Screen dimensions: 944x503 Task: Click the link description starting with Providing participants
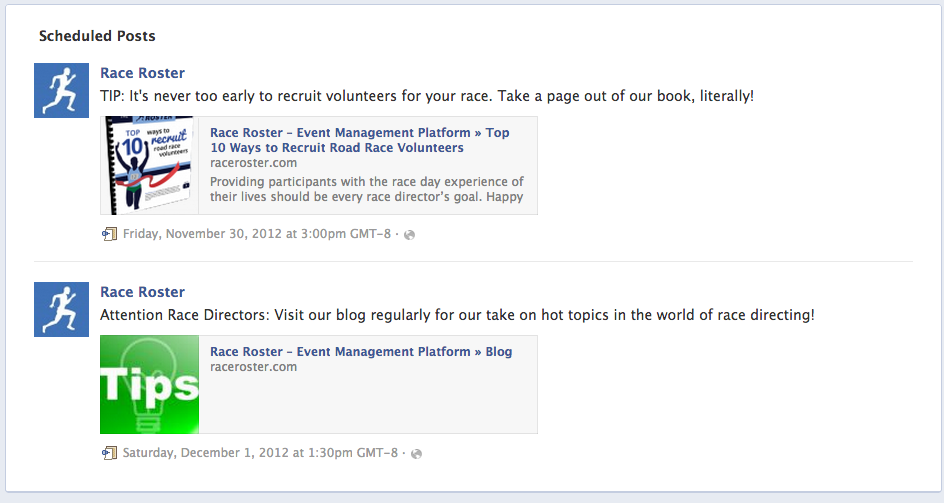[366, 190]
